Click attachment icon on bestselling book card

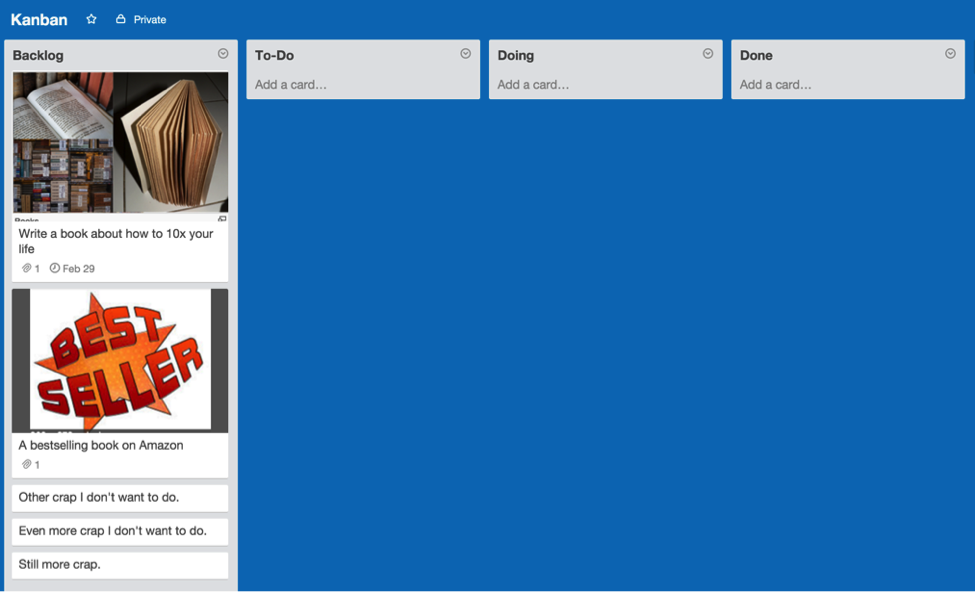point(27,464)
